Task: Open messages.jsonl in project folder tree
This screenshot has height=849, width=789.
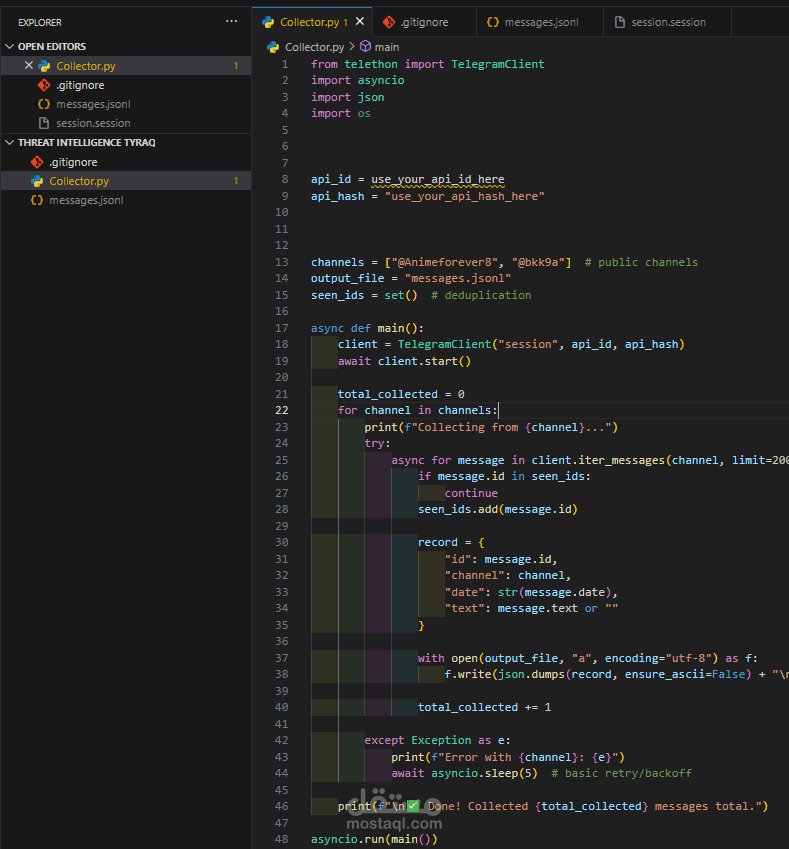Action: coord(126,200)
